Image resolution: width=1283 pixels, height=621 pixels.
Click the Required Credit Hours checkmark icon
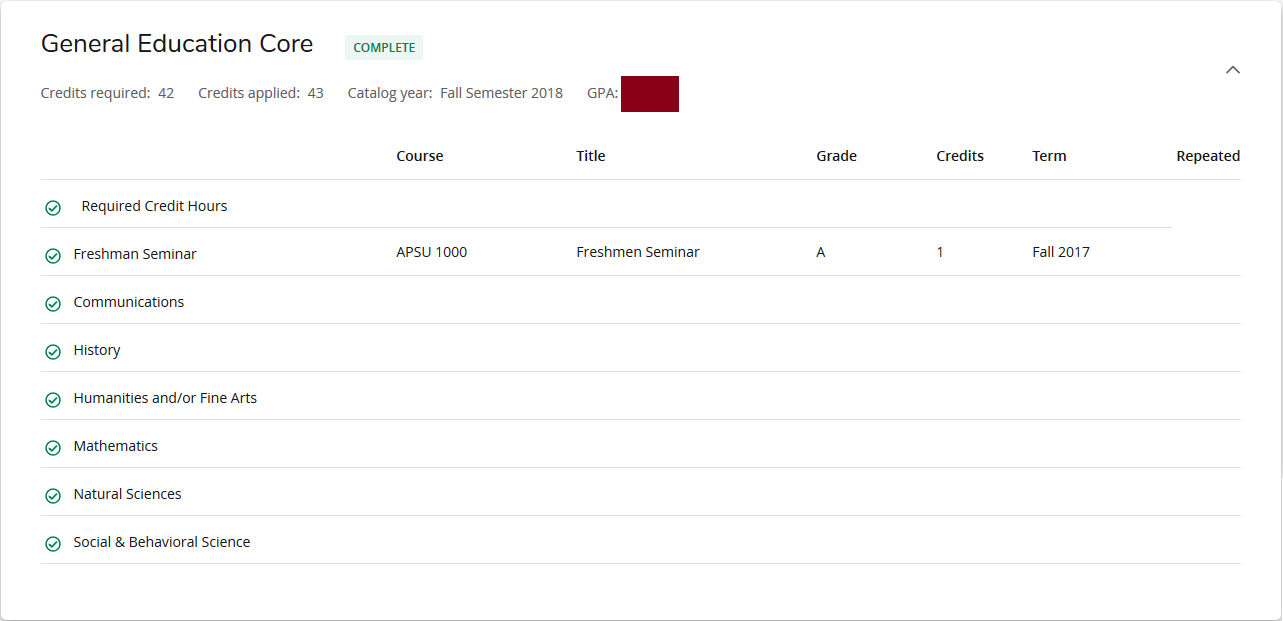pos(53,208)
